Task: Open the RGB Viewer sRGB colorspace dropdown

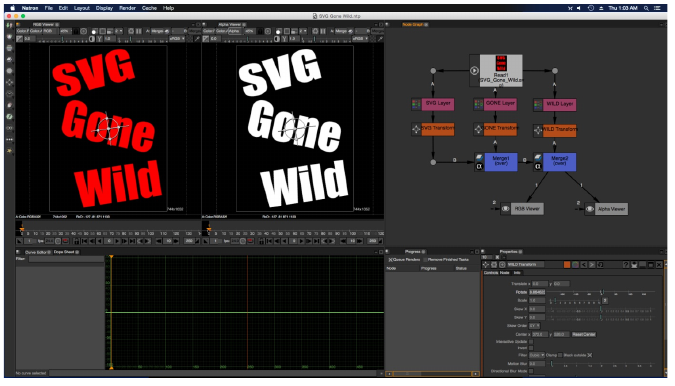Action: 177,38
